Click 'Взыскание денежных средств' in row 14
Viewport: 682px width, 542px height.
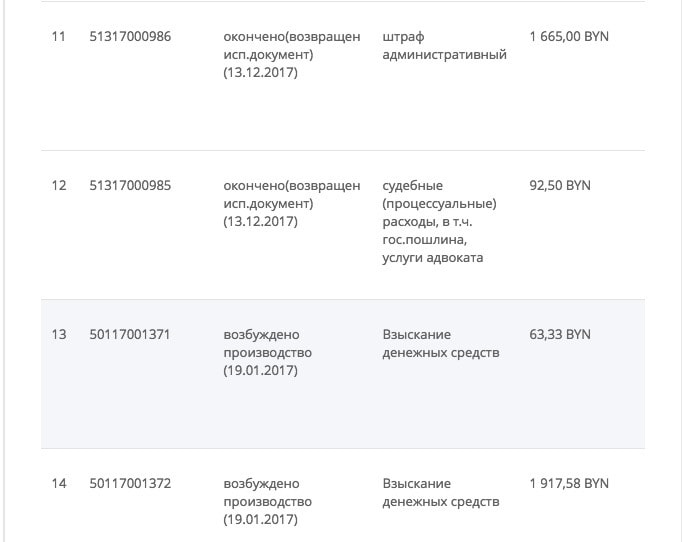click(440, 492)
